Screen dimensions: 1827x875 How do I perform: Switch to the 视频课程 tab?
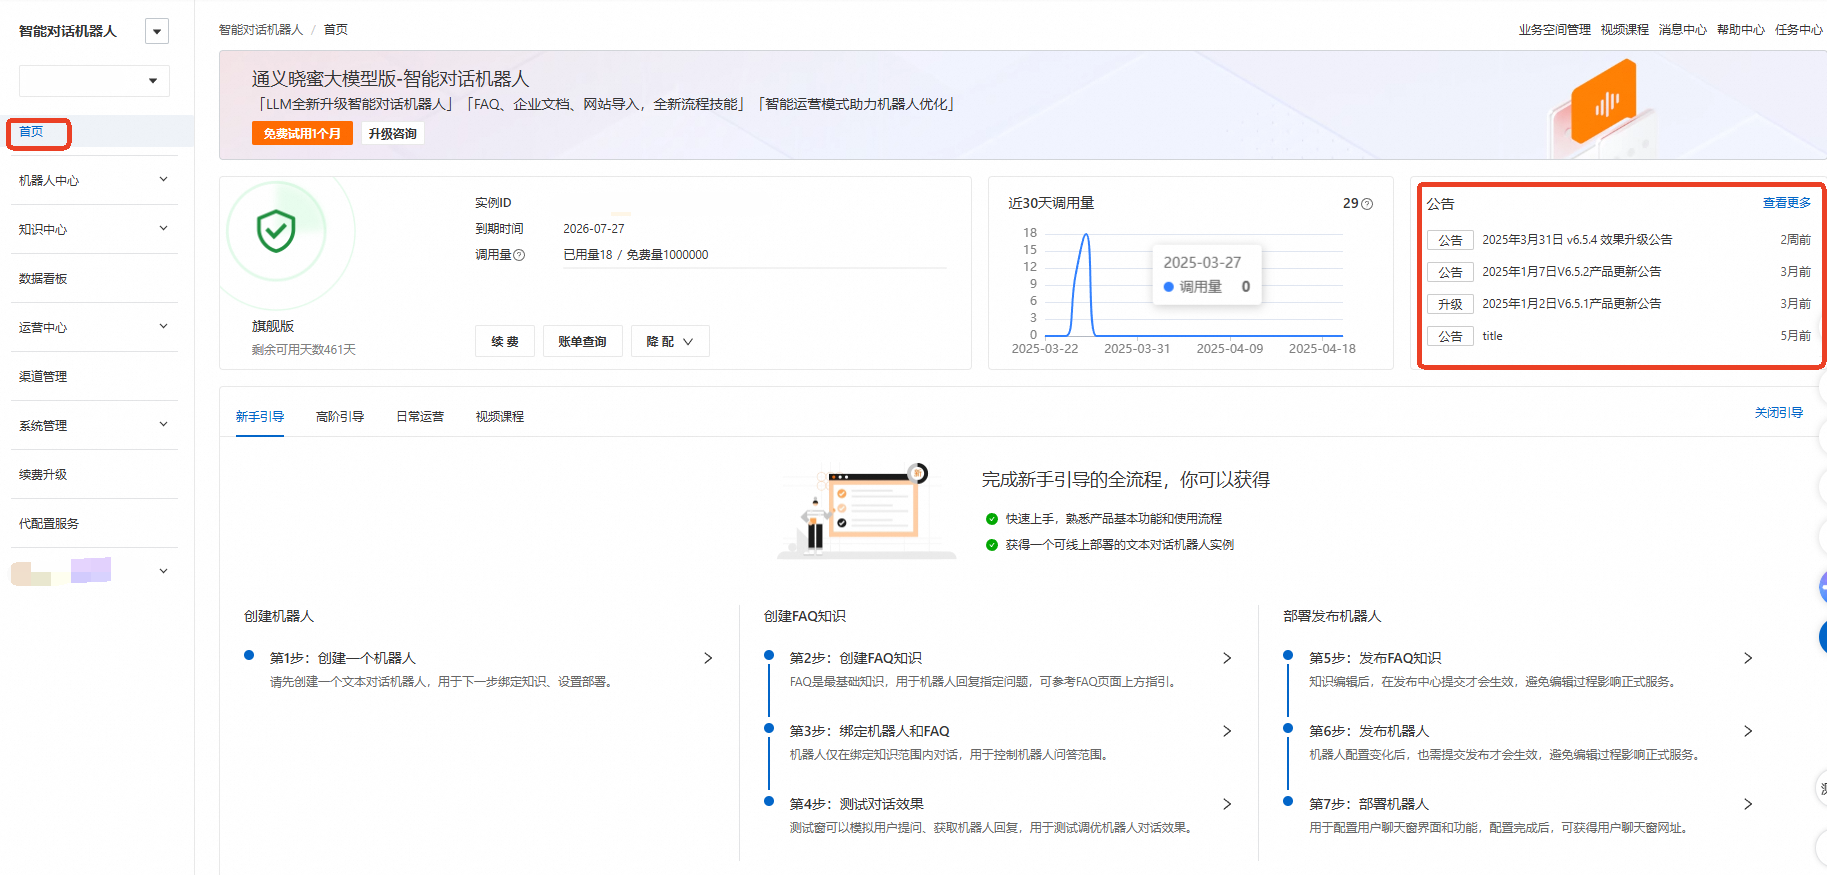click(x=500, y=417)
